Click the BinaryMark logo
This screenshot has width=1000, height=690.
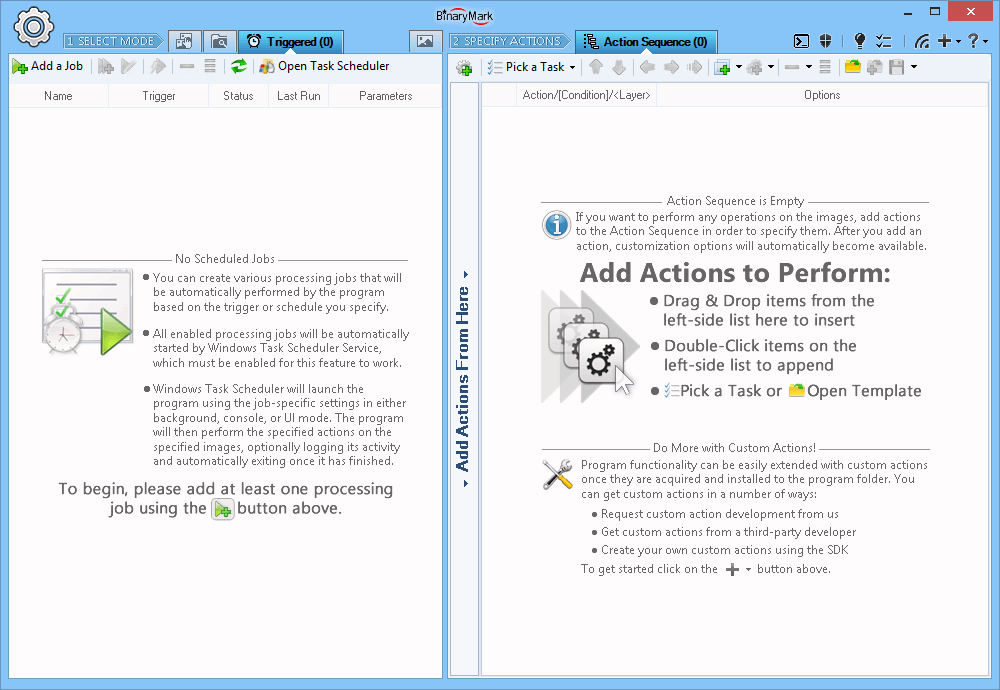coord(464,16)
